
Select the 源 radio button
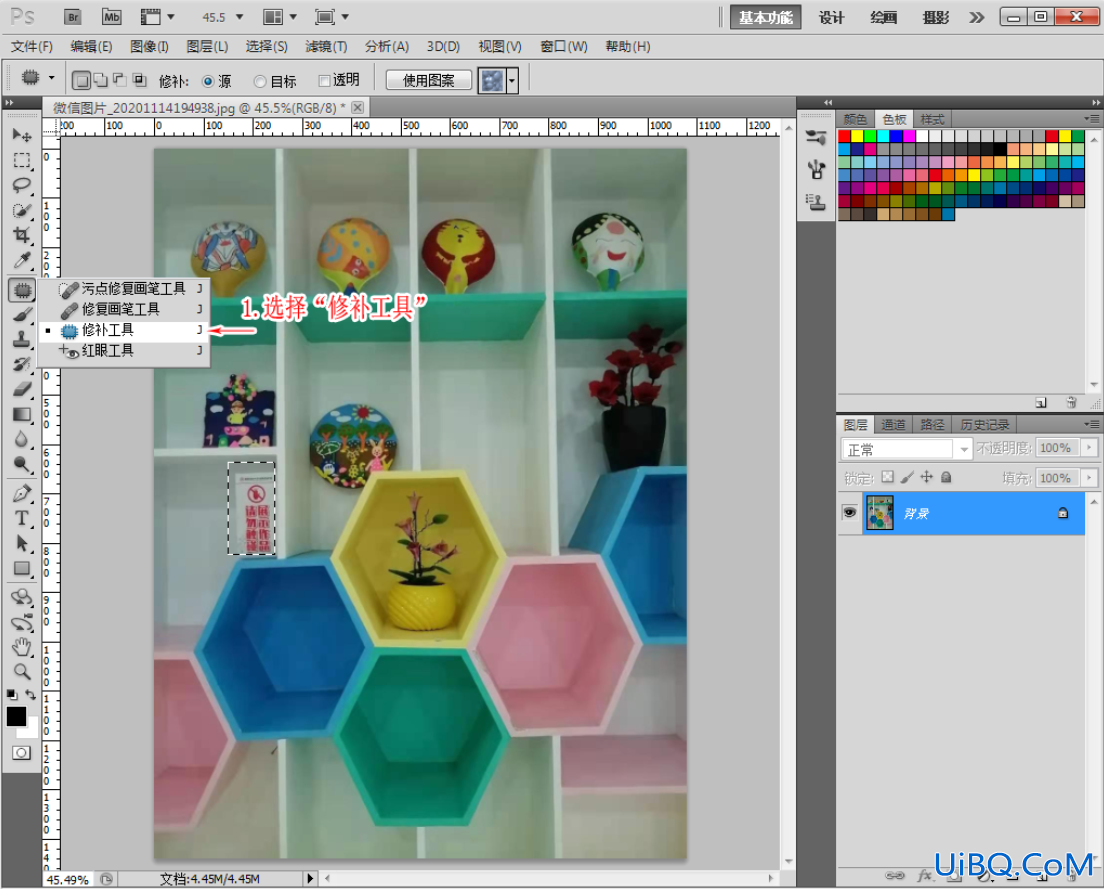(208, 82)
